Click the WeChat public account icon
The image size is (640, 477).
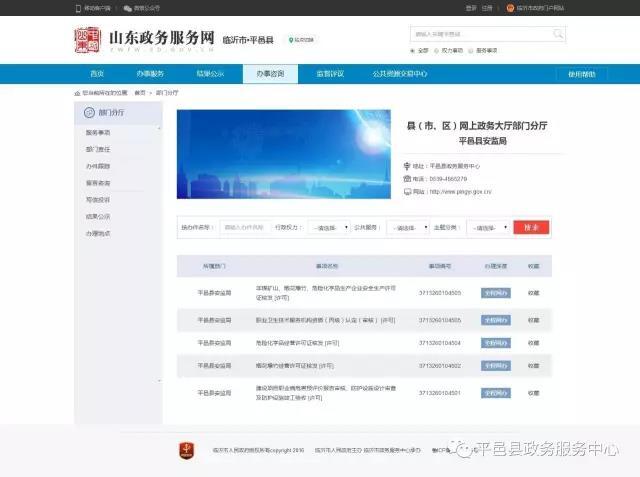(127, 7)
